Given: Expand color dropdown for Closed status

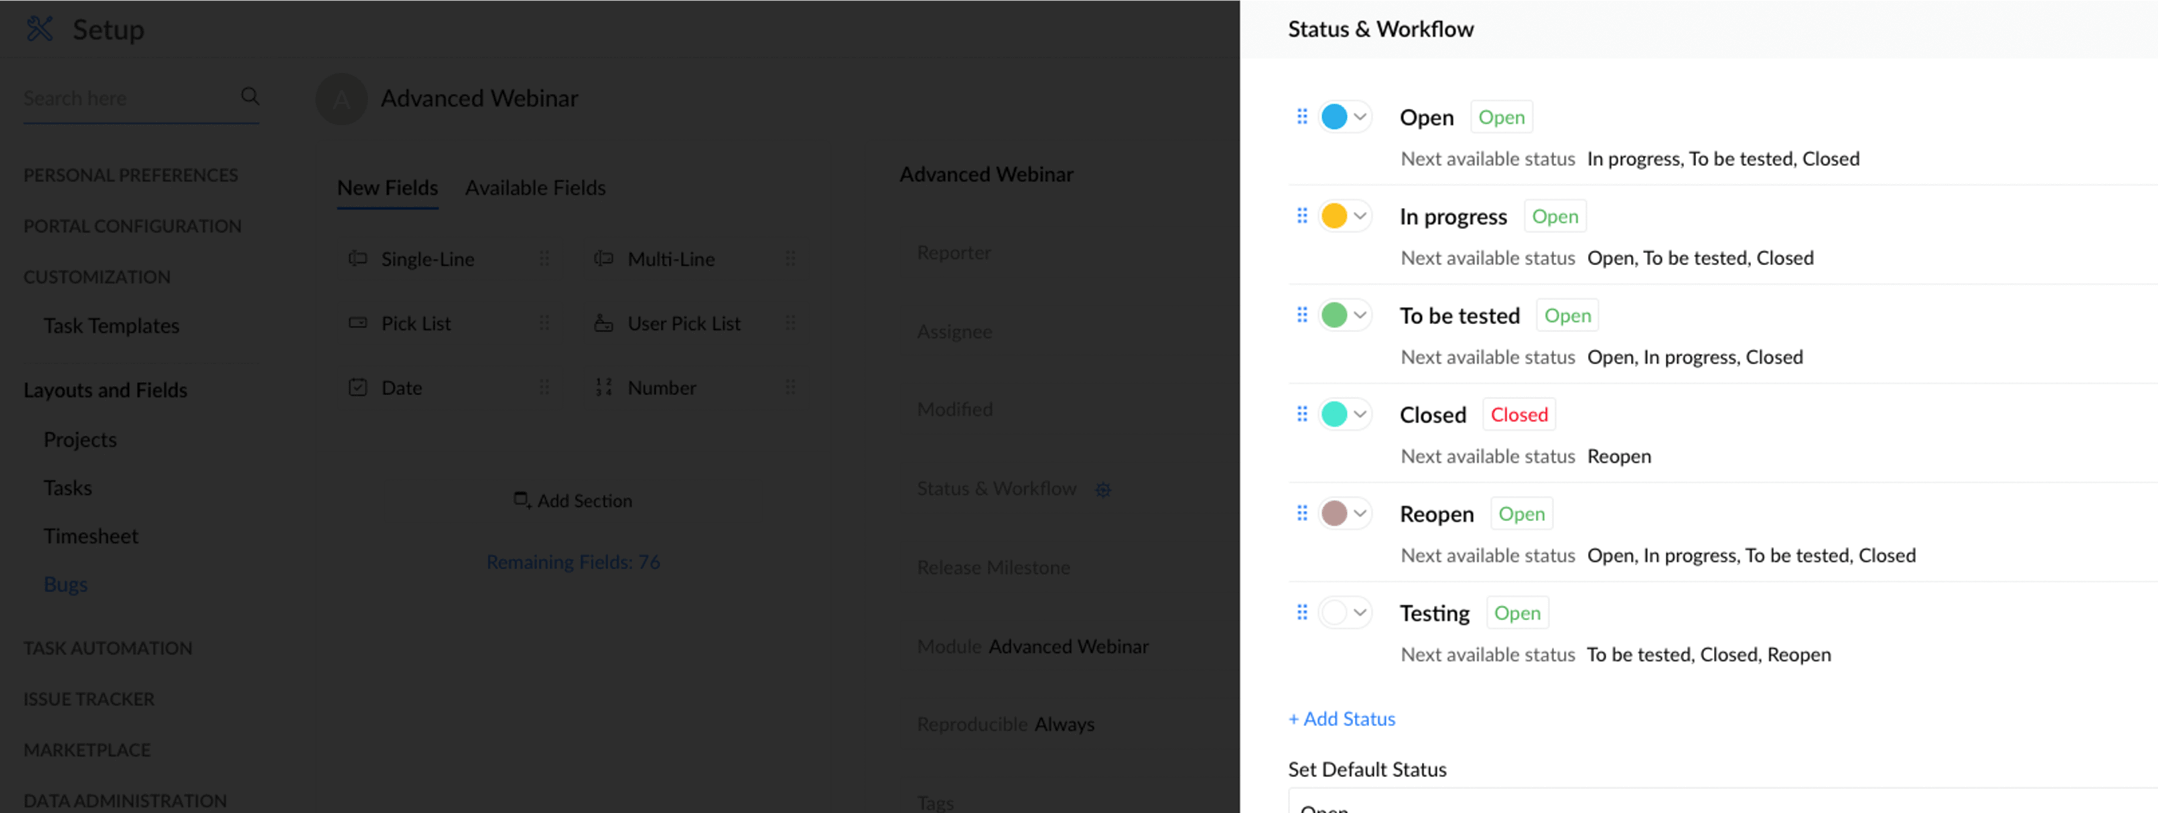Looking at the screenshot, I should (1360, 414).
